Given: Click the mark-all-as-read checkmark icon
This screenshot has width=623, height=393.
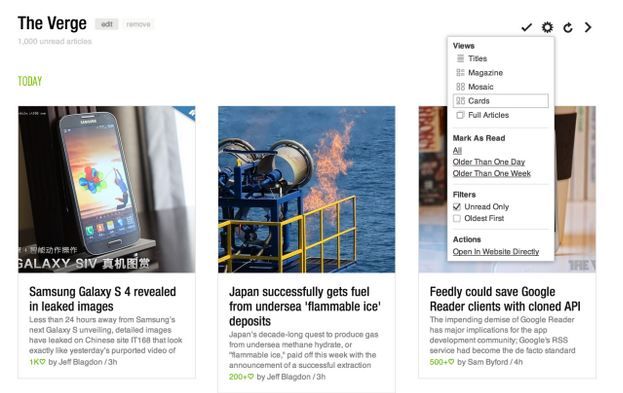Looking at the screenshot, I should click(x=526, y=27).
